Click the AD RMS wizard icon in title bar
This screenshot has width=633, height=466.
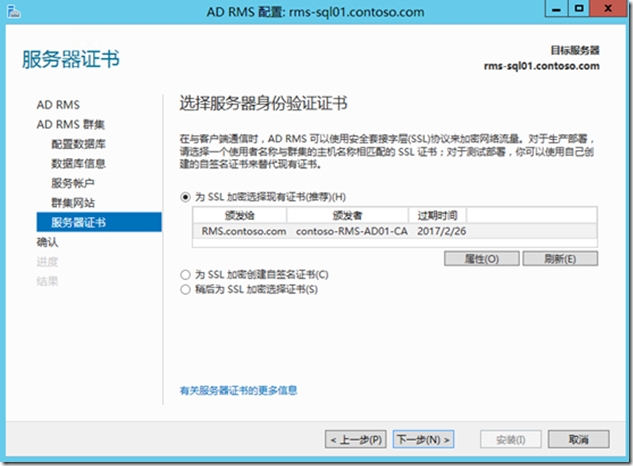14,11
